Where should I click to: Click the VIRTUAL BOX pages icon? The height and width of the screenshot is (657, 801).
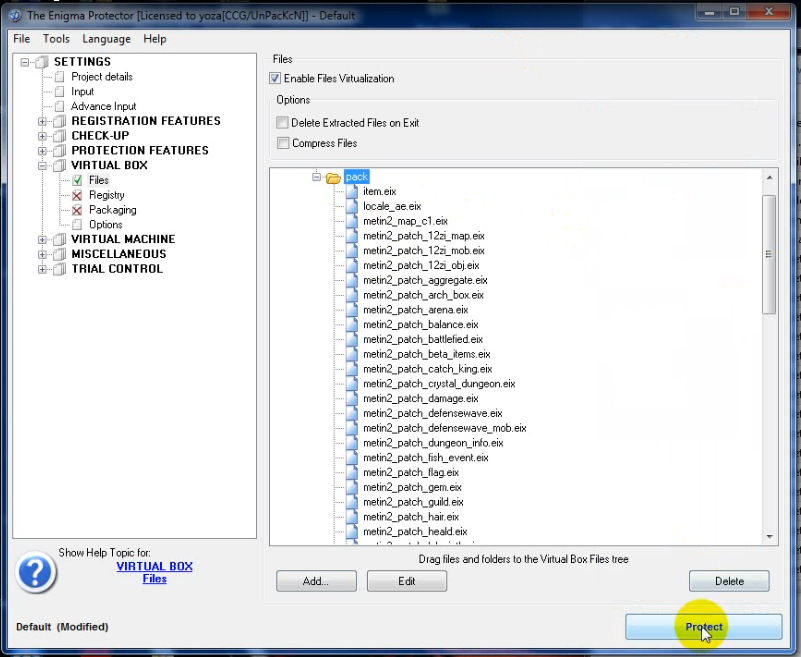pos(60,166)
